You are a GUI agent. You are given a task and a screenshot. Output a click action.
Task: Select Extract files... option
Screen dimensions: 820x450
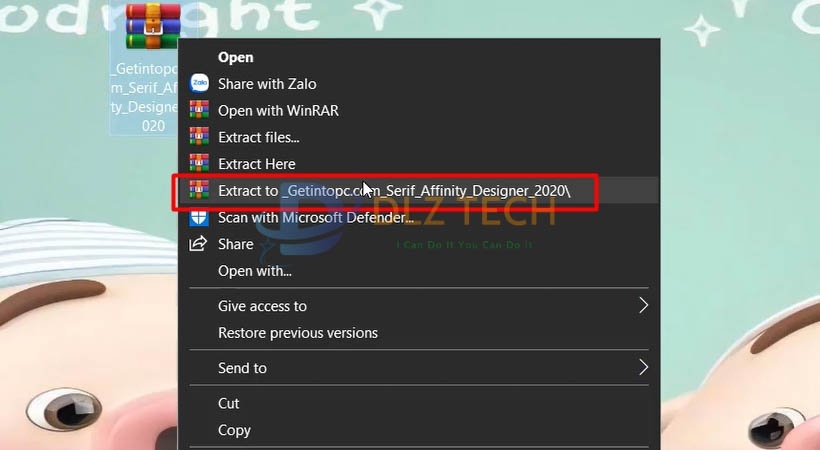coord(418,137)
